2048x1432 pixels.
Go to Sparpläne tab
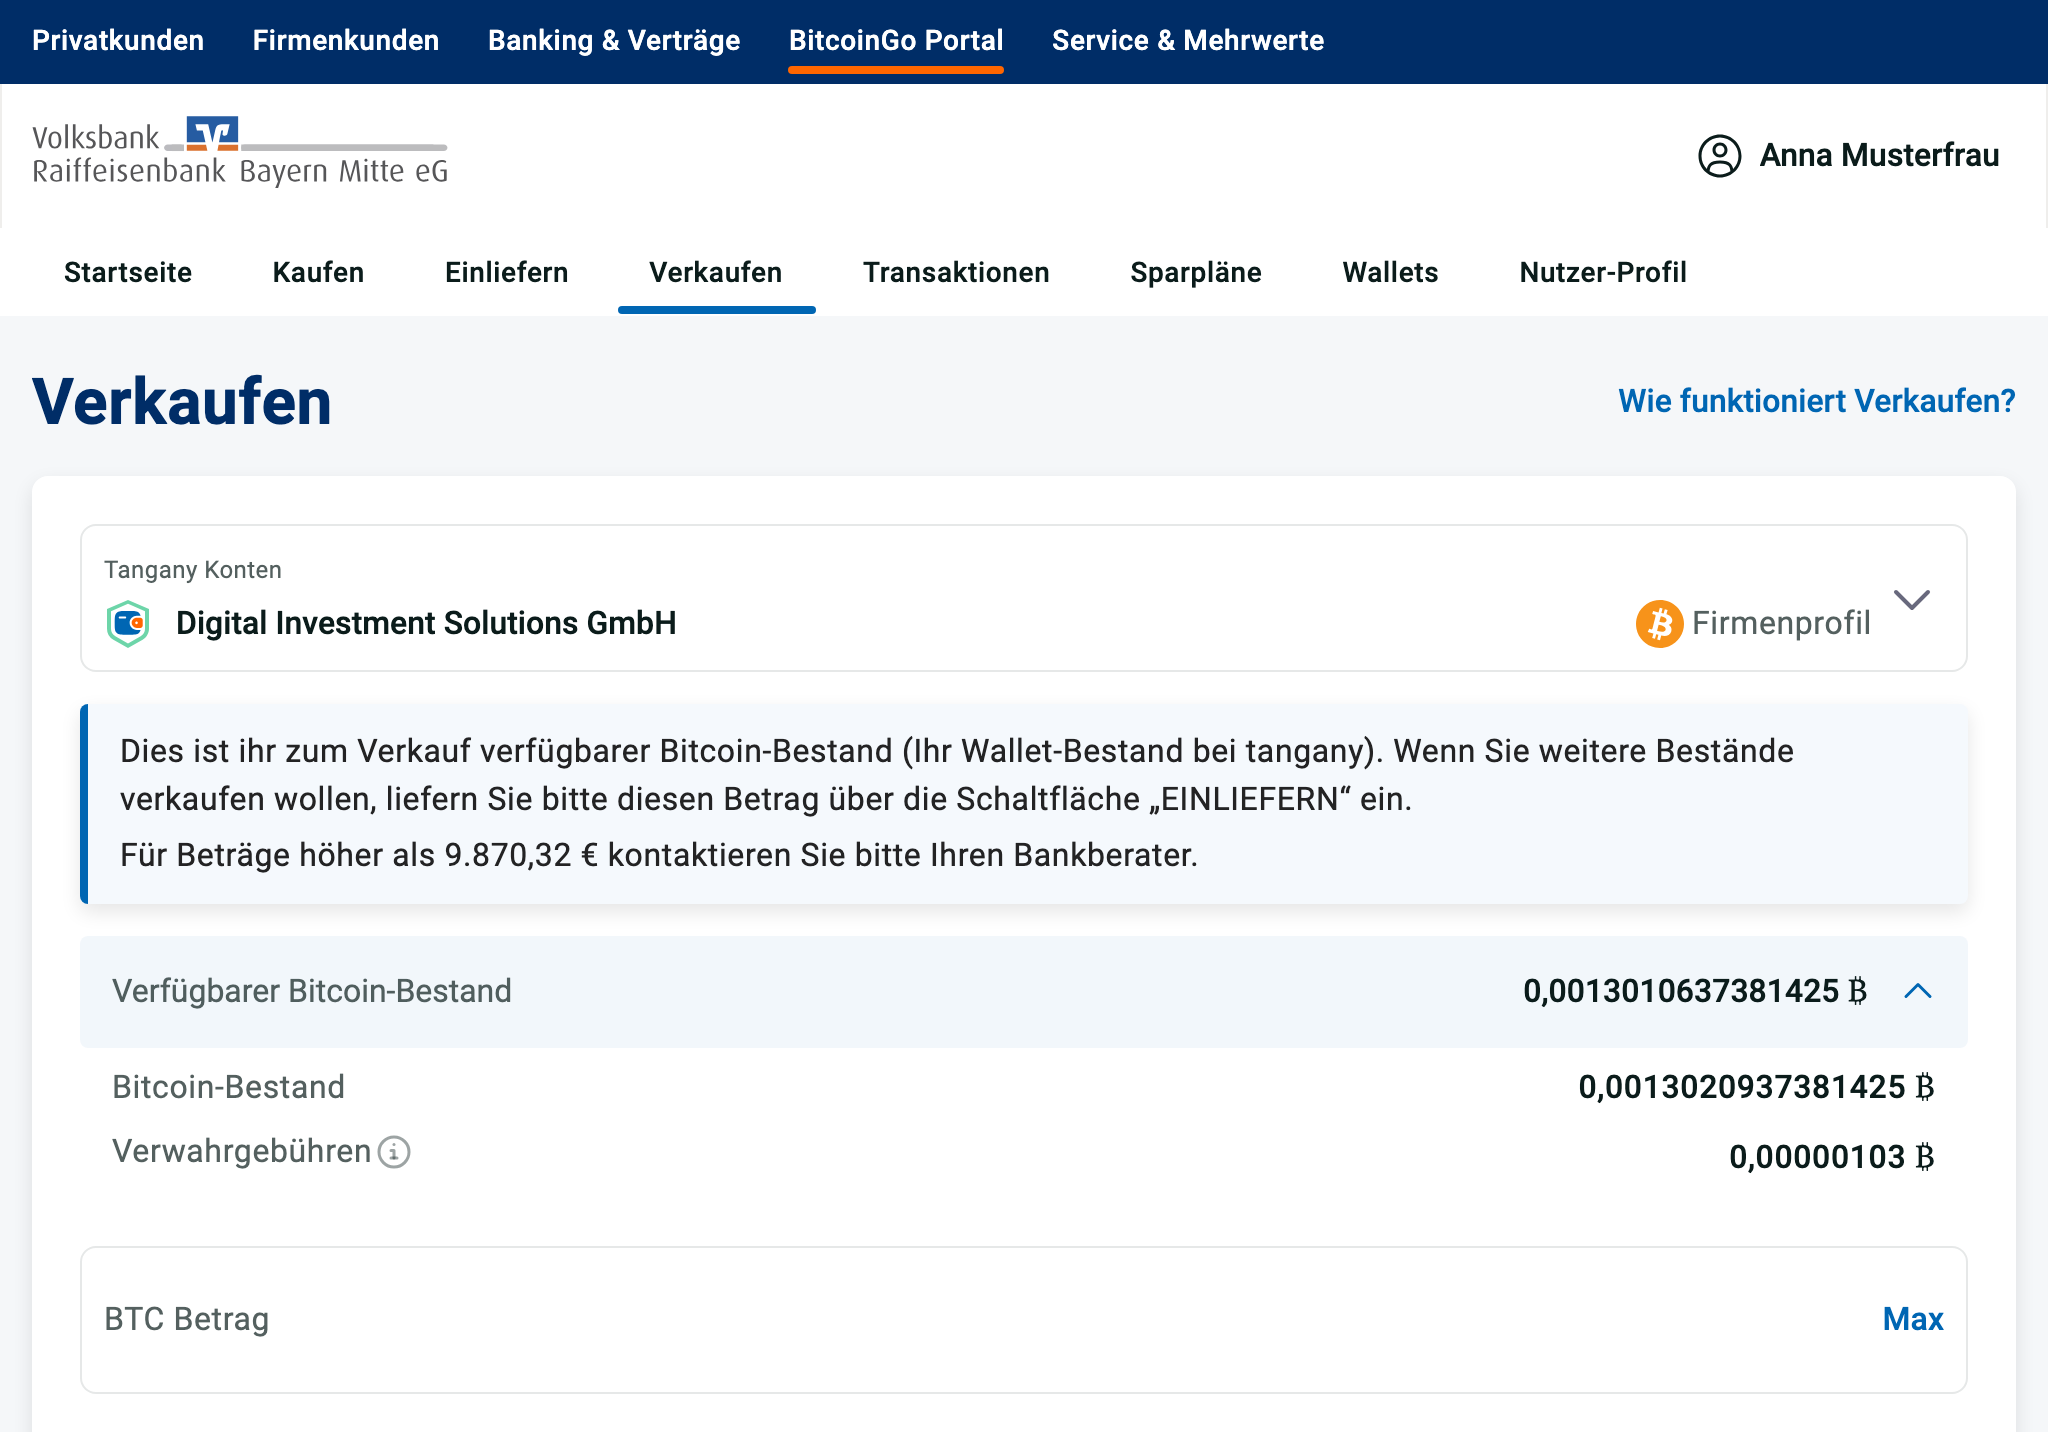pyautogui.click(x=1195, y=272)
